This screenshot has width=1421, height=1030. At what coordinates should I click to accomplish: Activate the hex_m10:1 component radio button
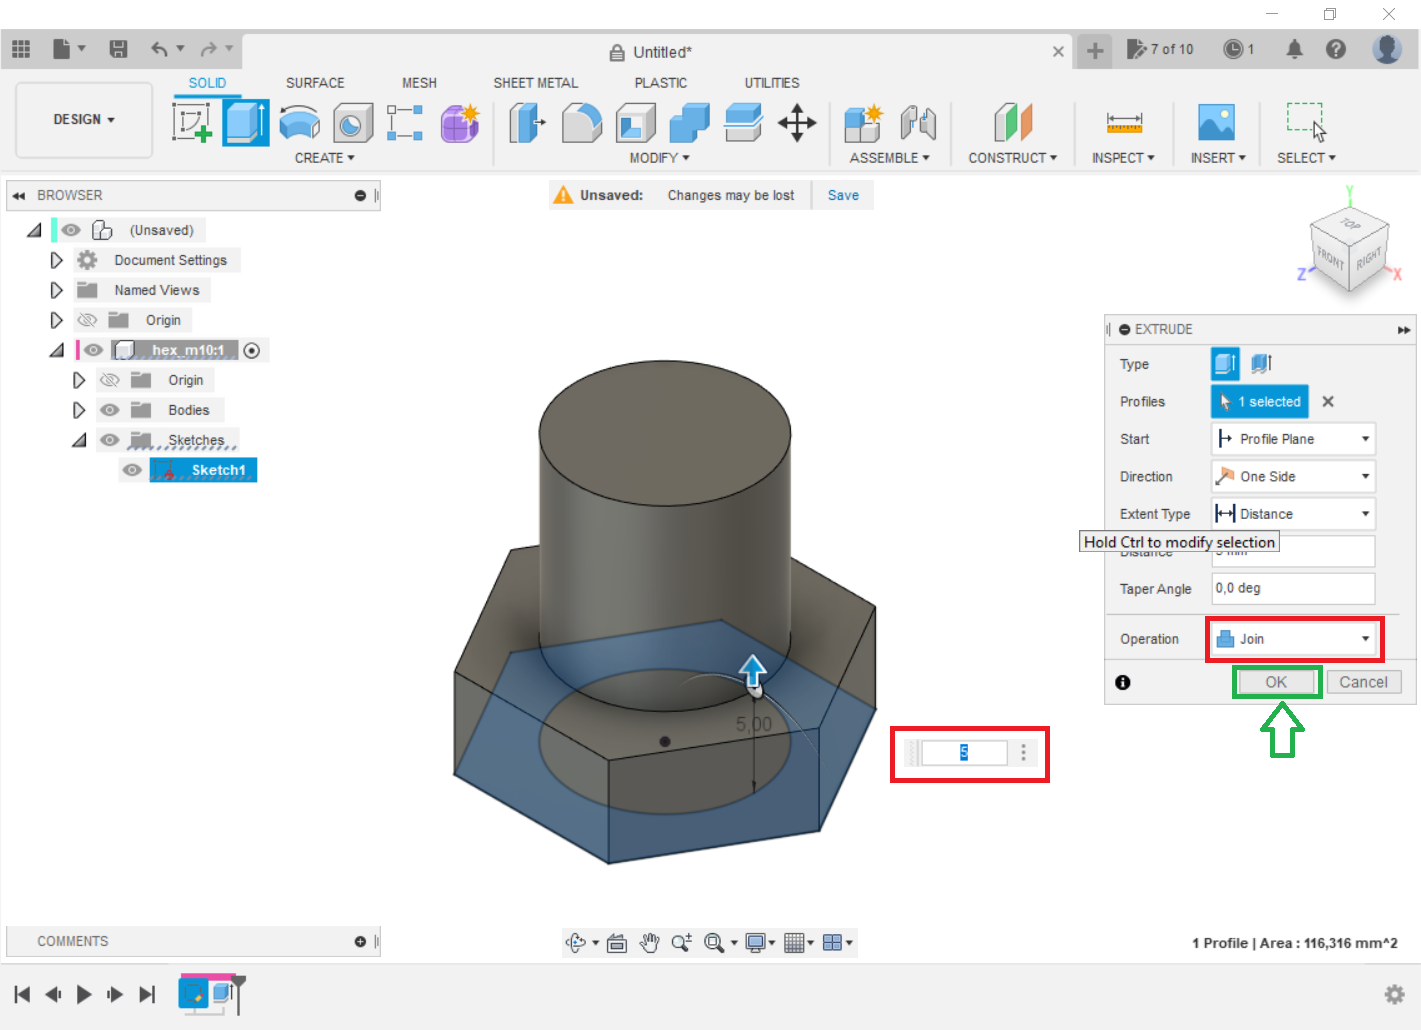point(252,350)
